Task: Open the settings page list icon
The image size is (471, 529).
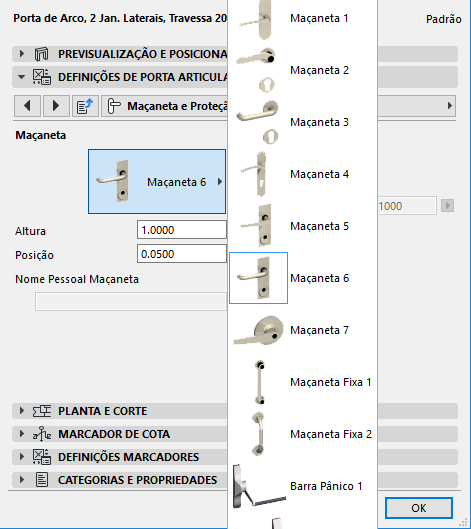Action: (x=85, y=106)
